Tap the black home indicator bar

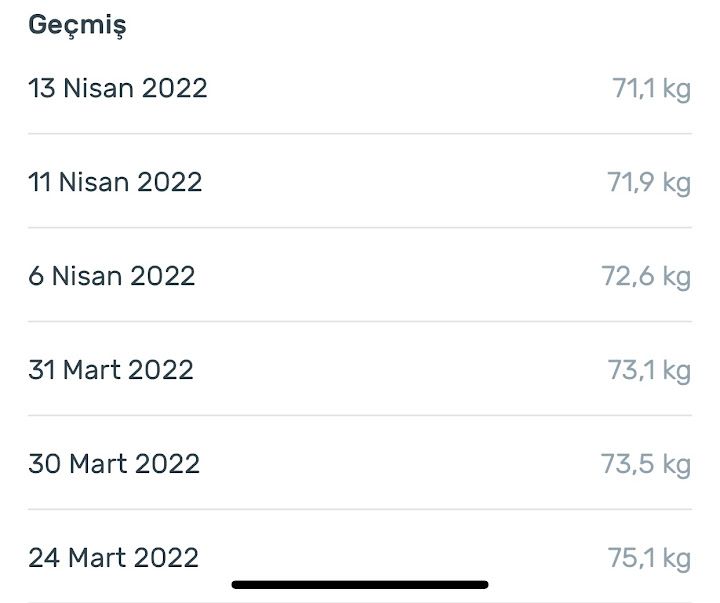point(360,585)
